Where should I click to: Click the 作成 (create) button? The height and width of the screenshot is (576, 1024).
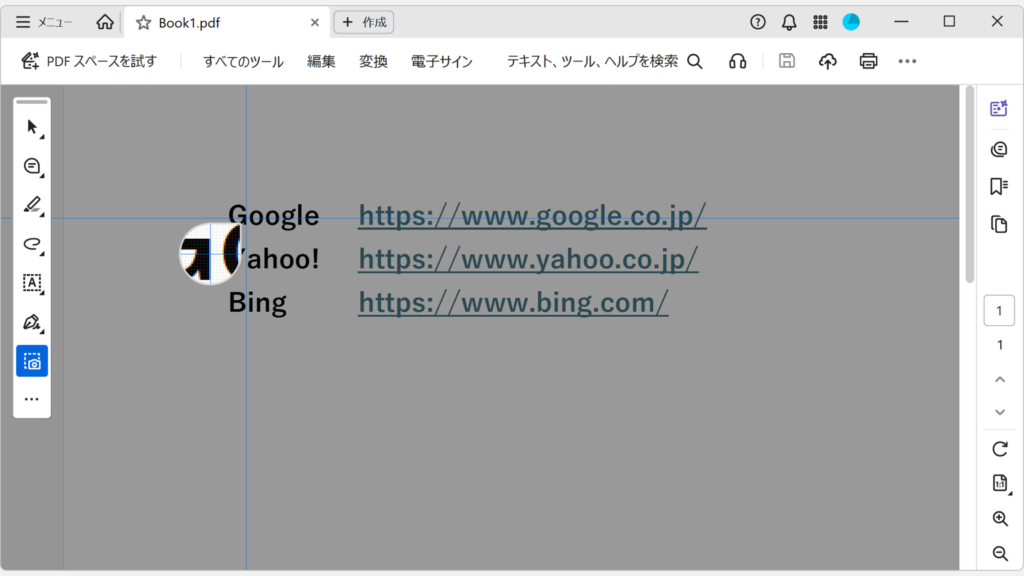[364, 22]
